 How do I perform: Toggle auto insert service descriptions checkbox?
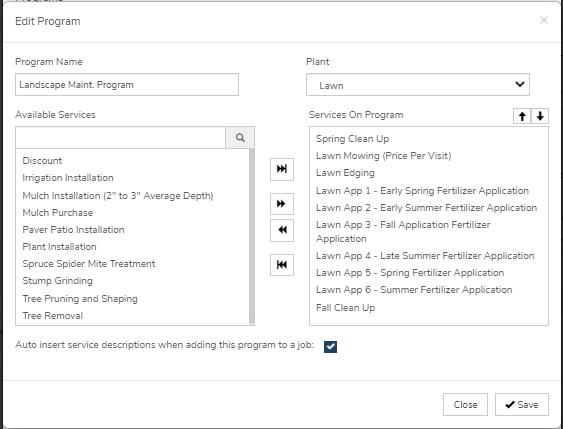(330, 347)
